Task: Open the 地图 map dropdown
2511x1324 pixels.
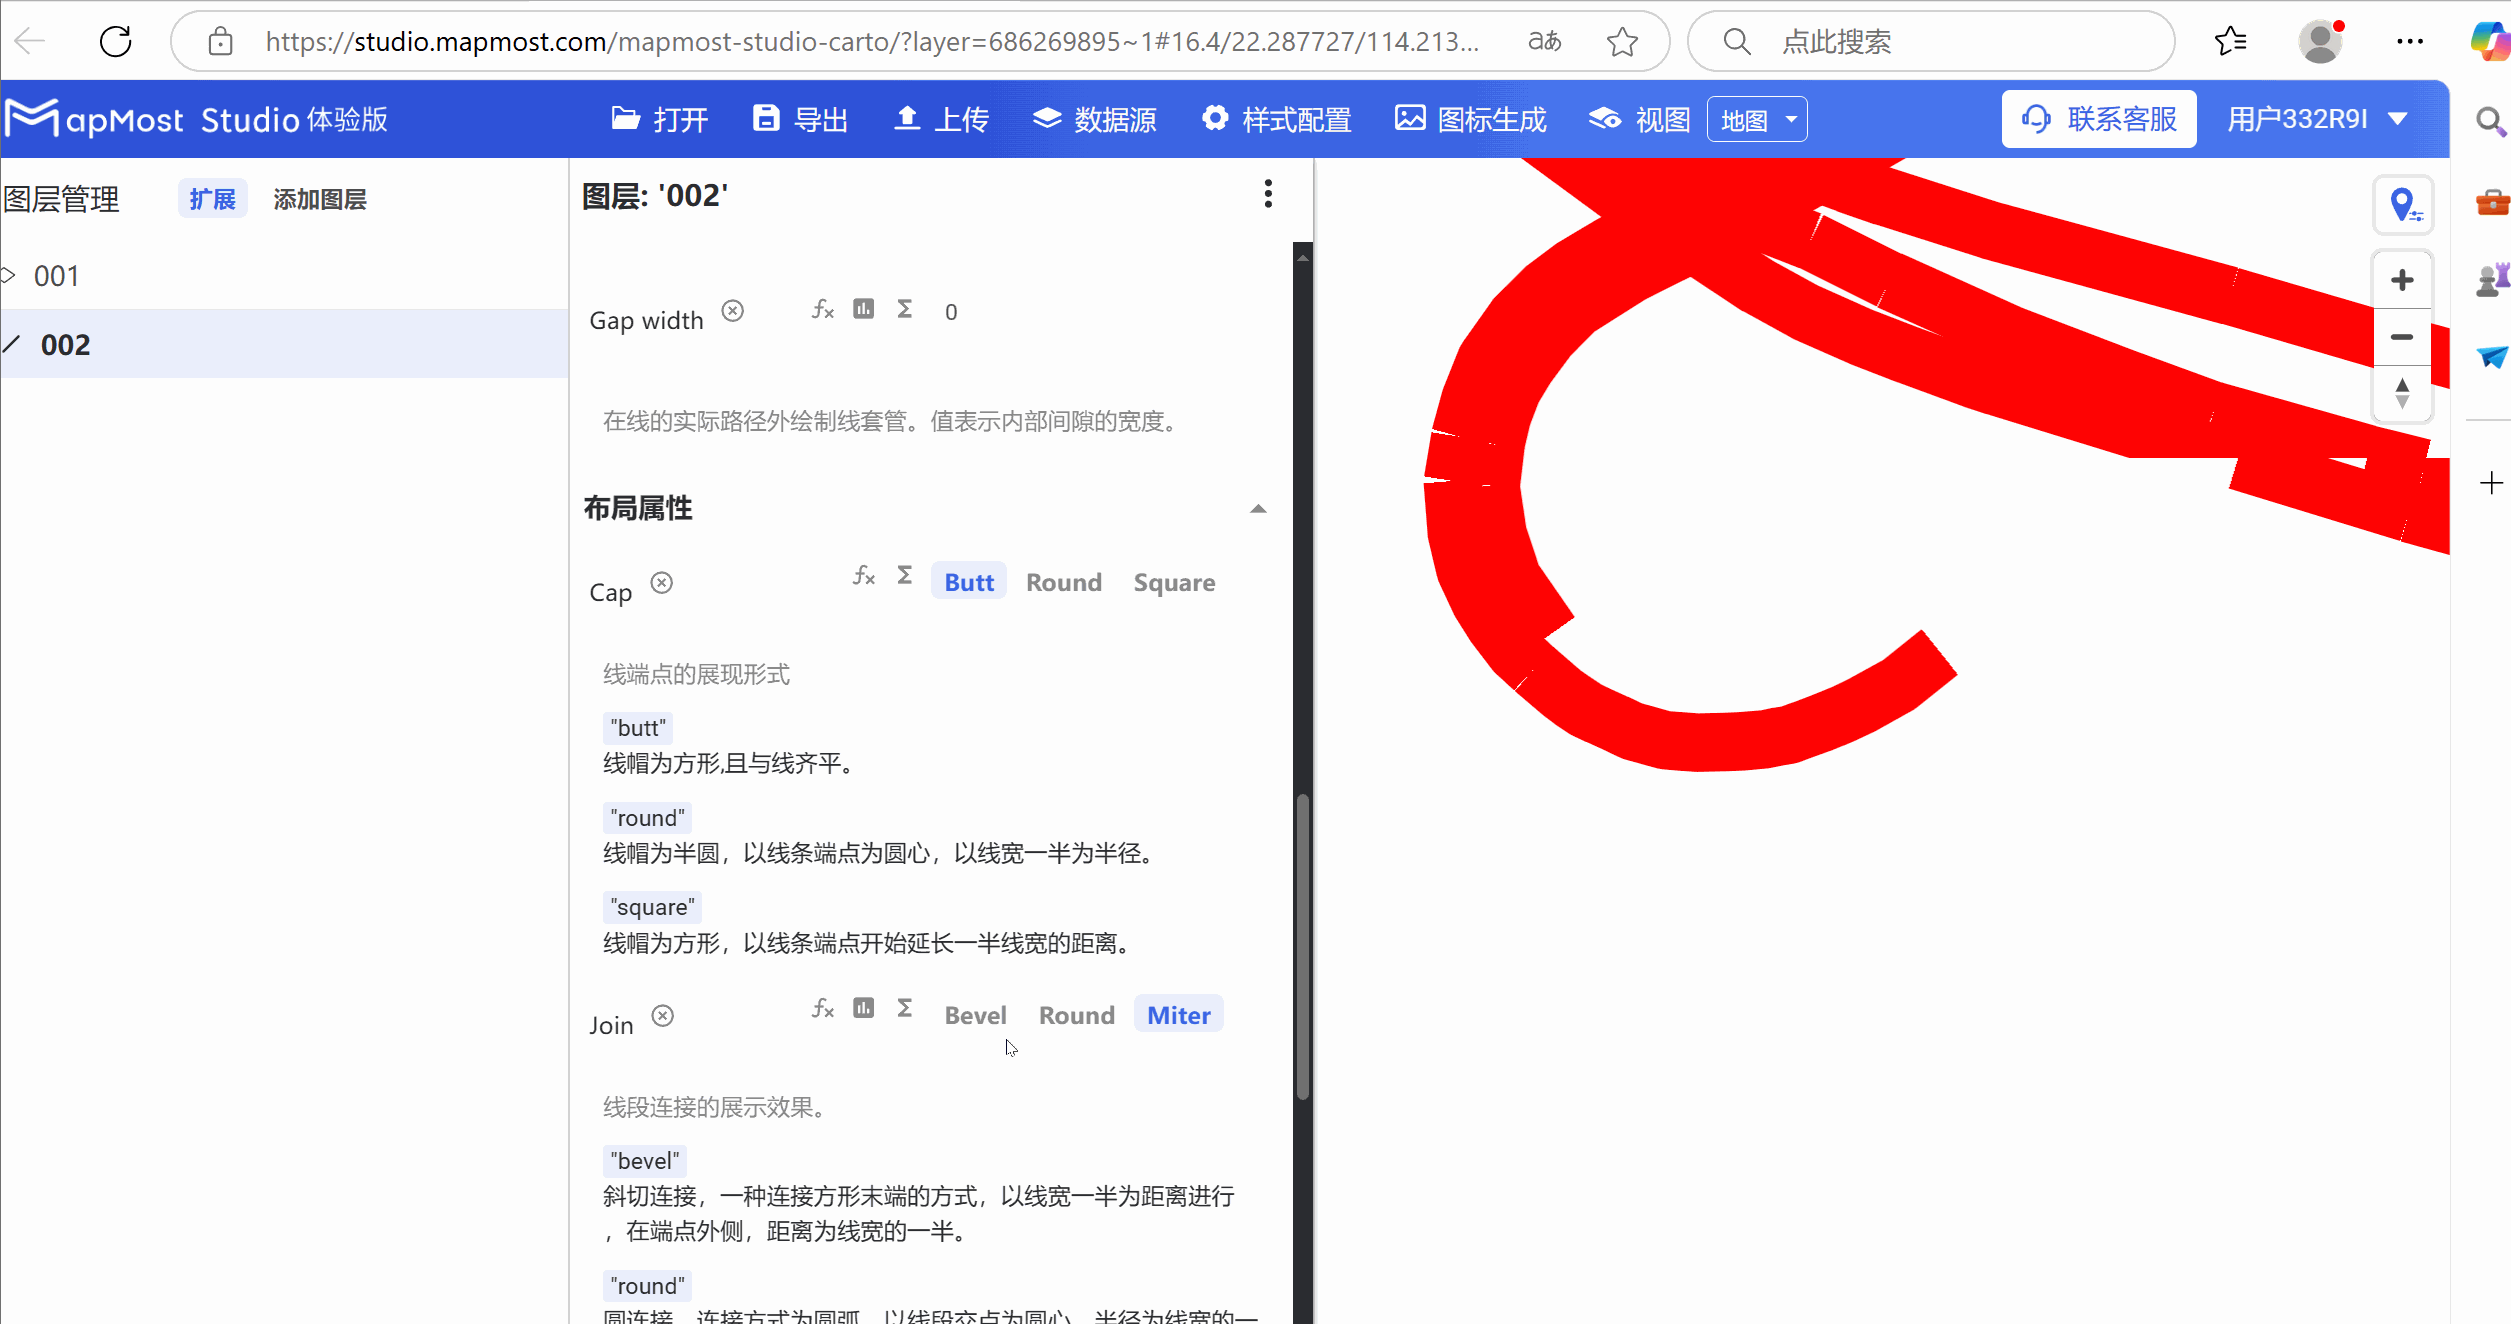Action: point(1756,119)
